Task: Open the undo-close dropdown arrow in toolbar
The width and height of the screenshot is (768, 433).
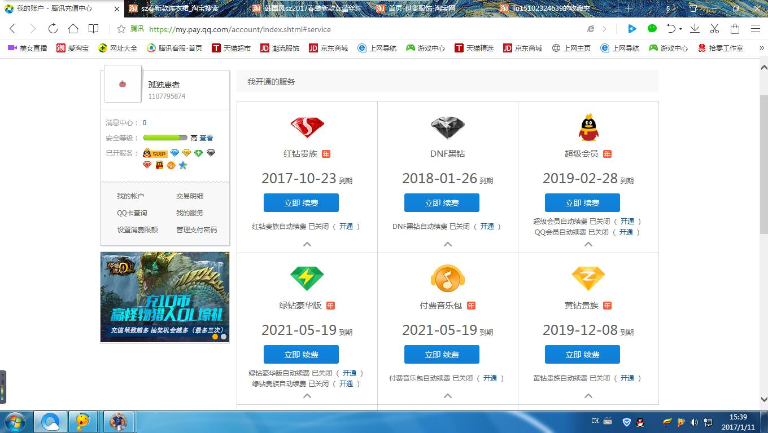Action: 680,29
